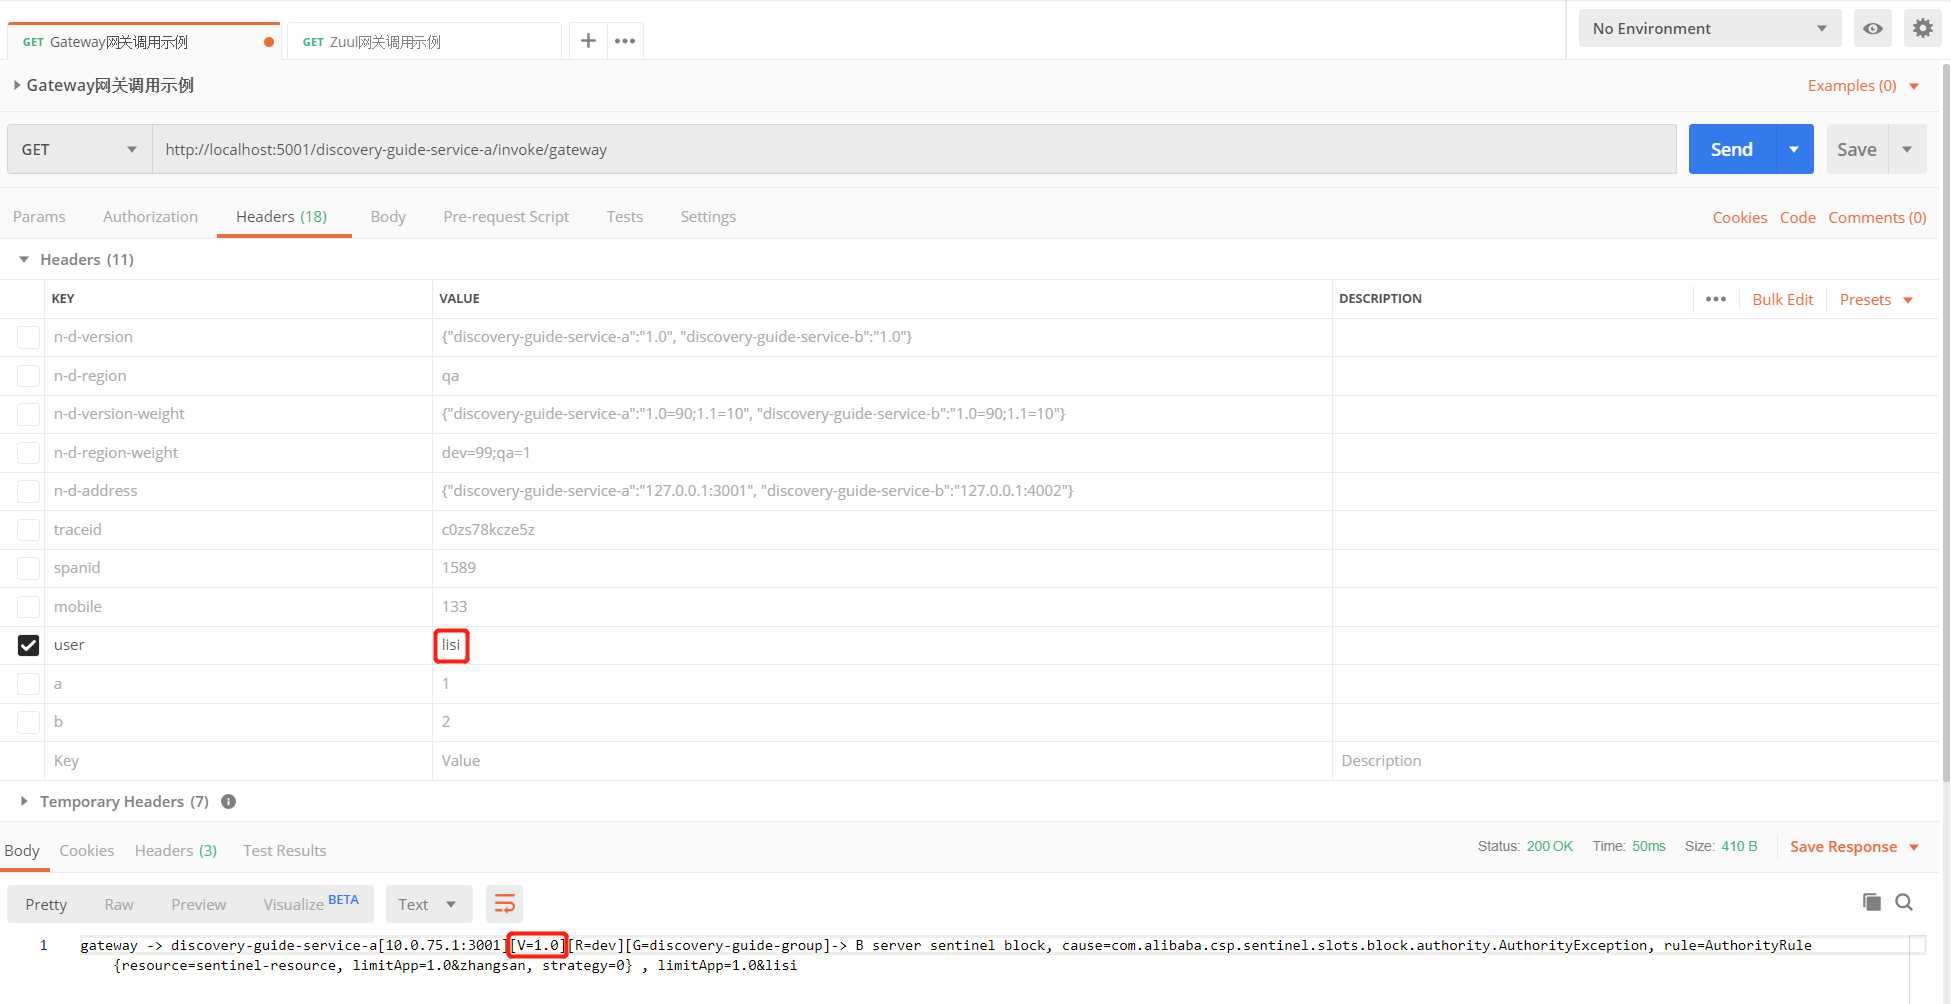Open Save button dropdown arrow

click(1907, 149)
